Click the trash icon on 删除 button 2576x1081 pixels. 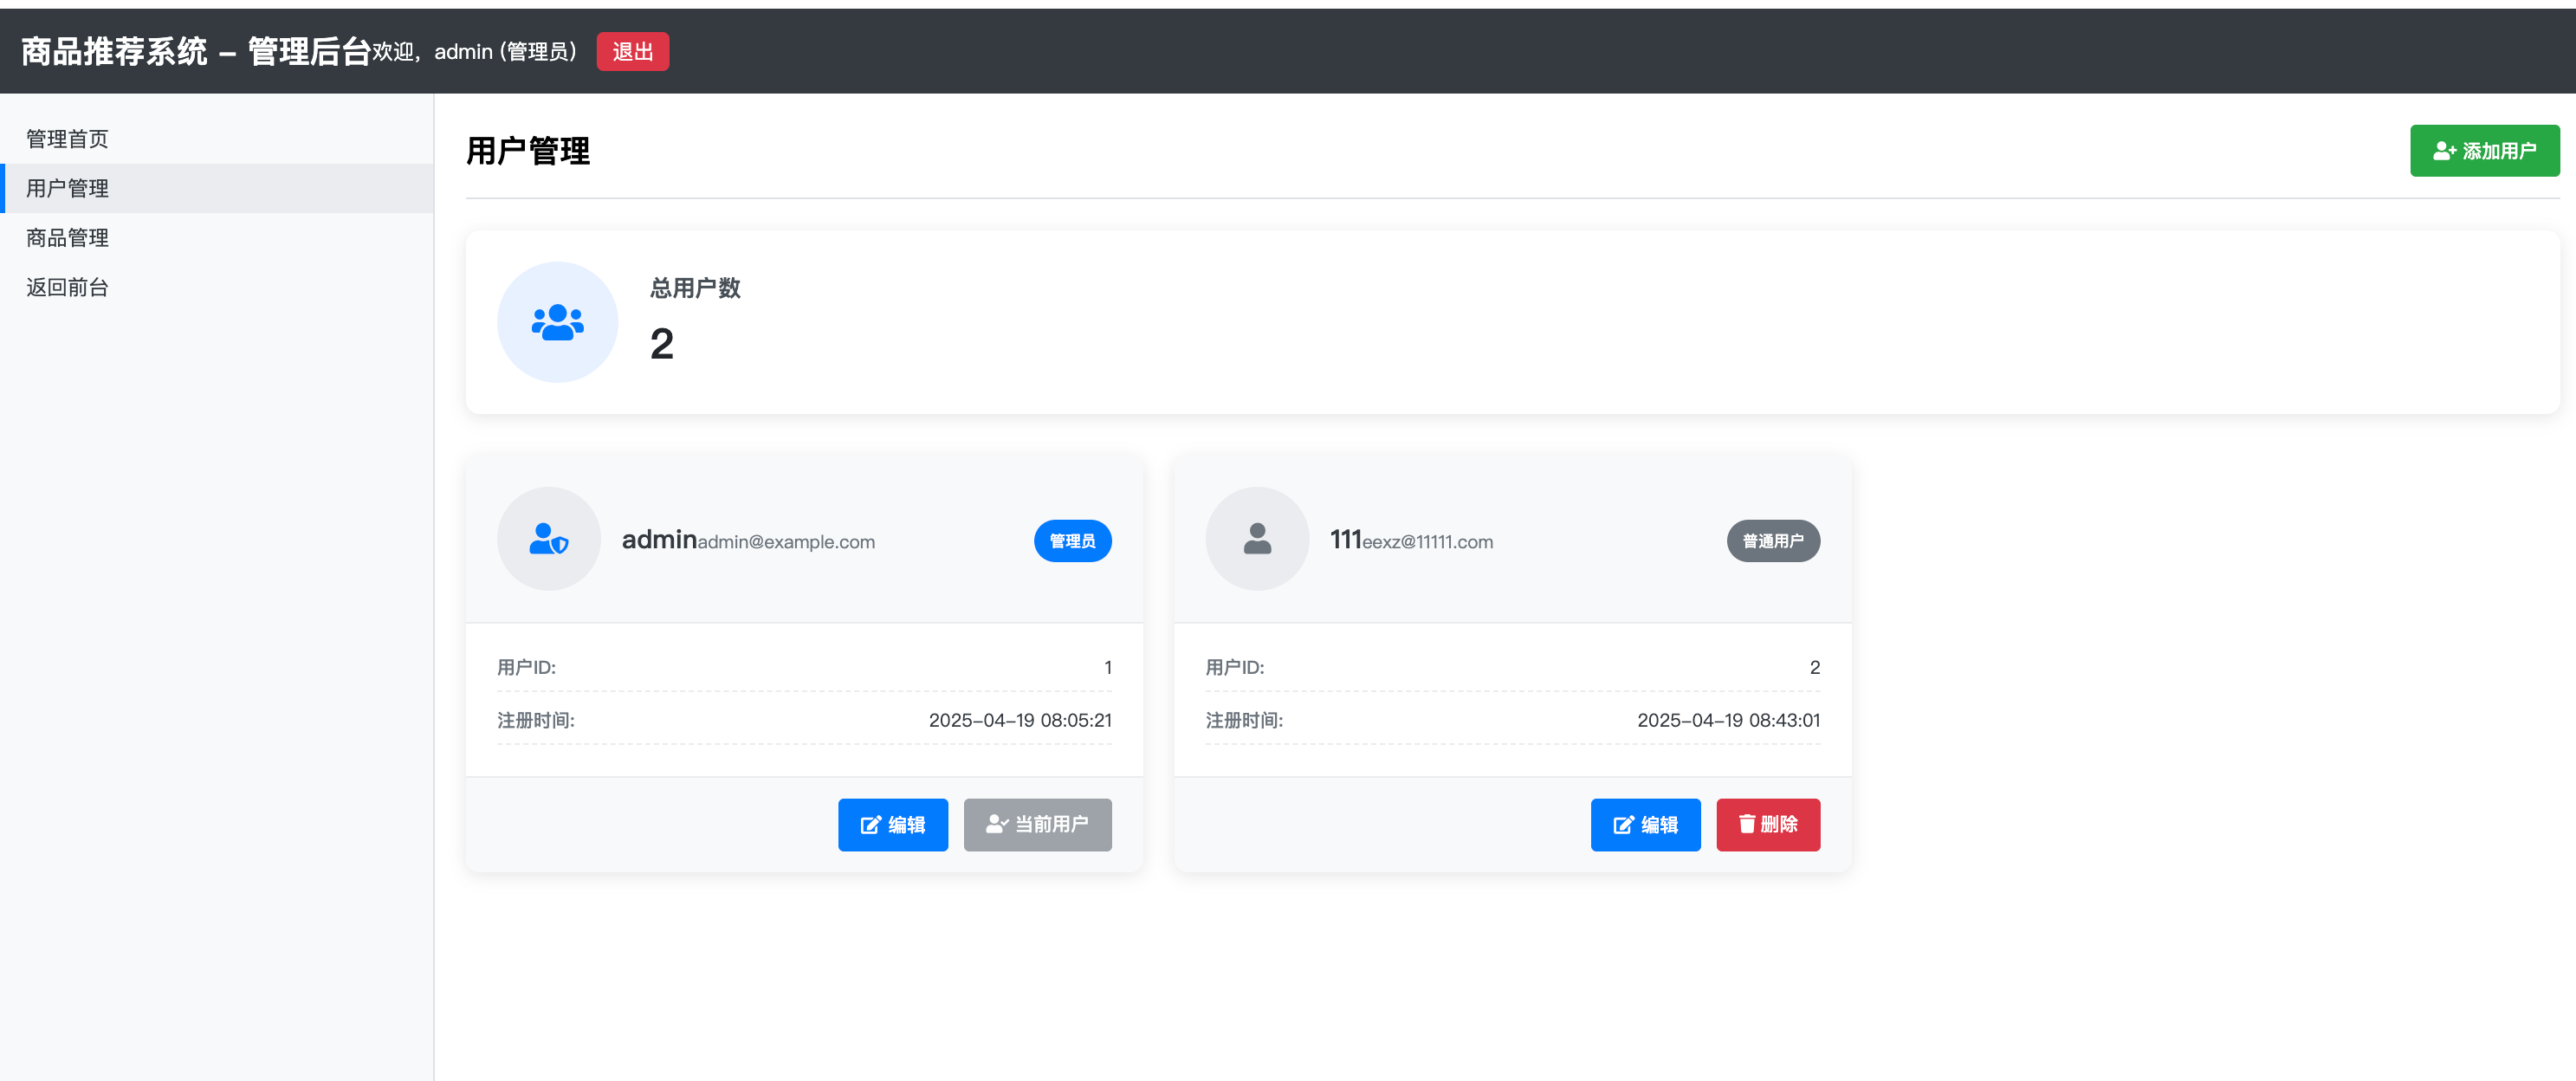tap(1746, 824)
